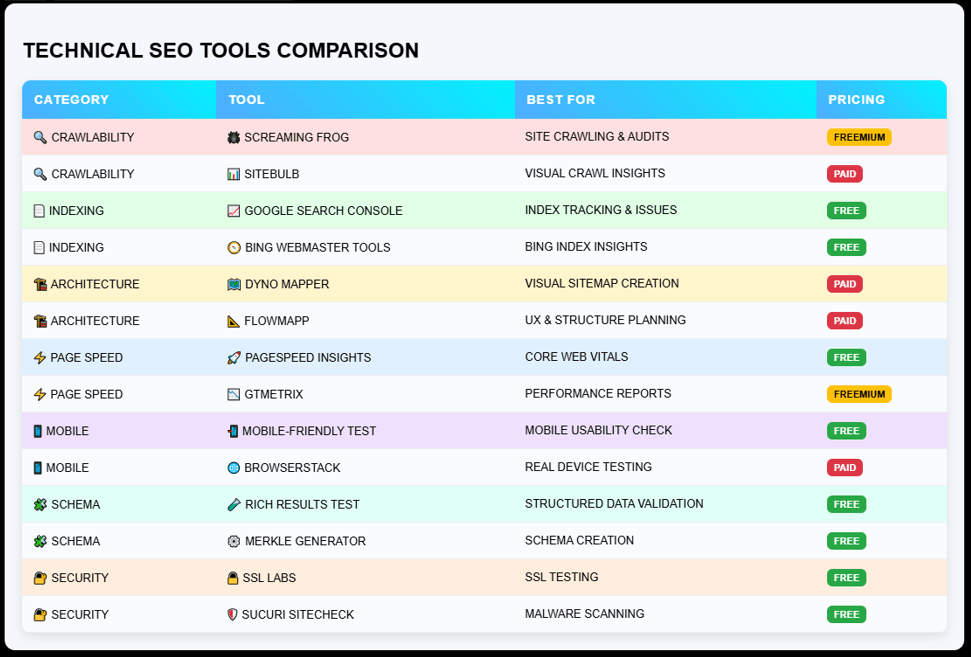Image resolution: width=971 pixels, height=657 pixels.
Task: Click the FREE badge beside SSL Testing
Action: [x=846, y=577]
